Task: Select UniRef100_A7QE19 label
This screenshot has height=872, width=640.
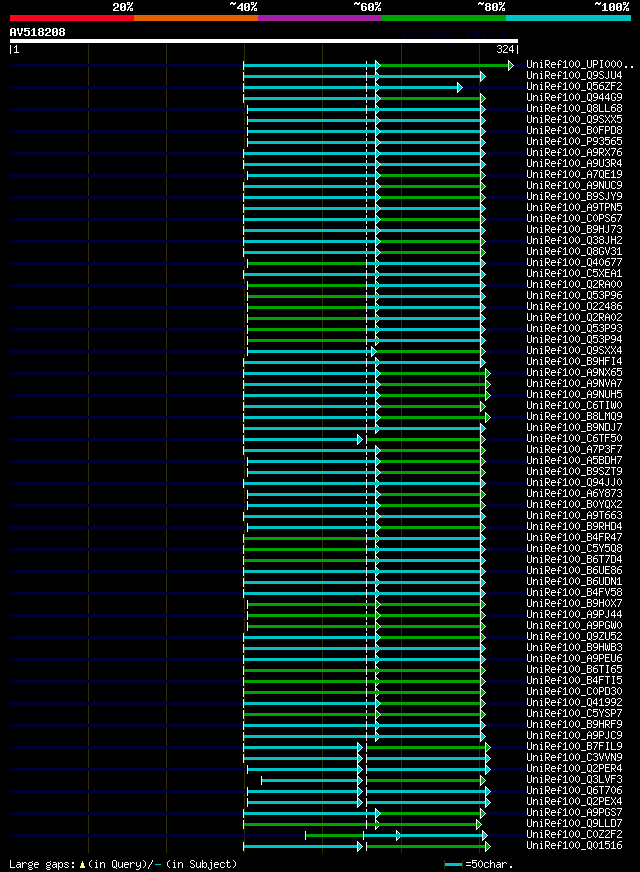Action: pyautogui.click(x=574, y=175)
